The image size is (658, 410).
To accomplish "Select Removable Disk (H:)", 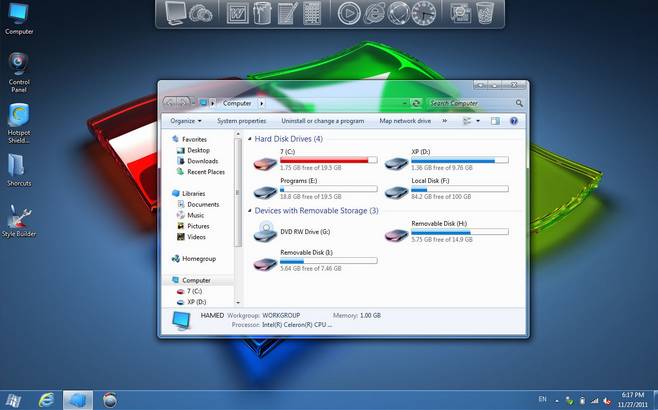I will pos(446,232).
